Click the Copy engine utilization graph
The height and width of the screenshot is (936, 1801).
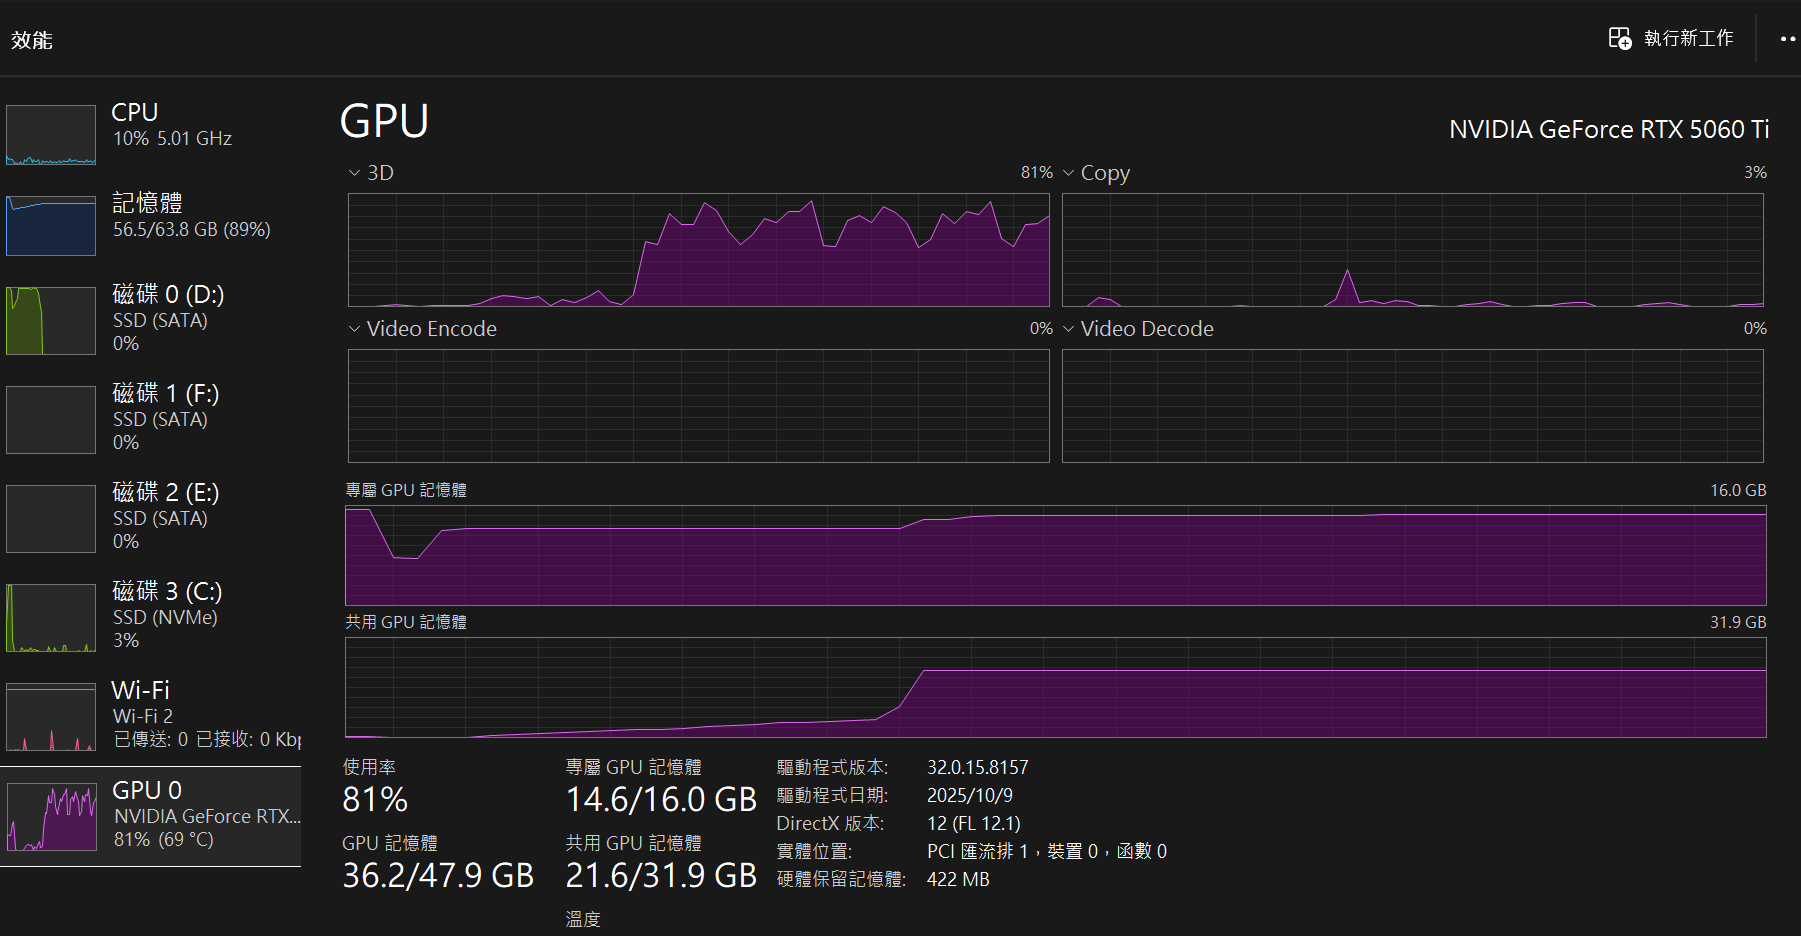pos(1412,250)
